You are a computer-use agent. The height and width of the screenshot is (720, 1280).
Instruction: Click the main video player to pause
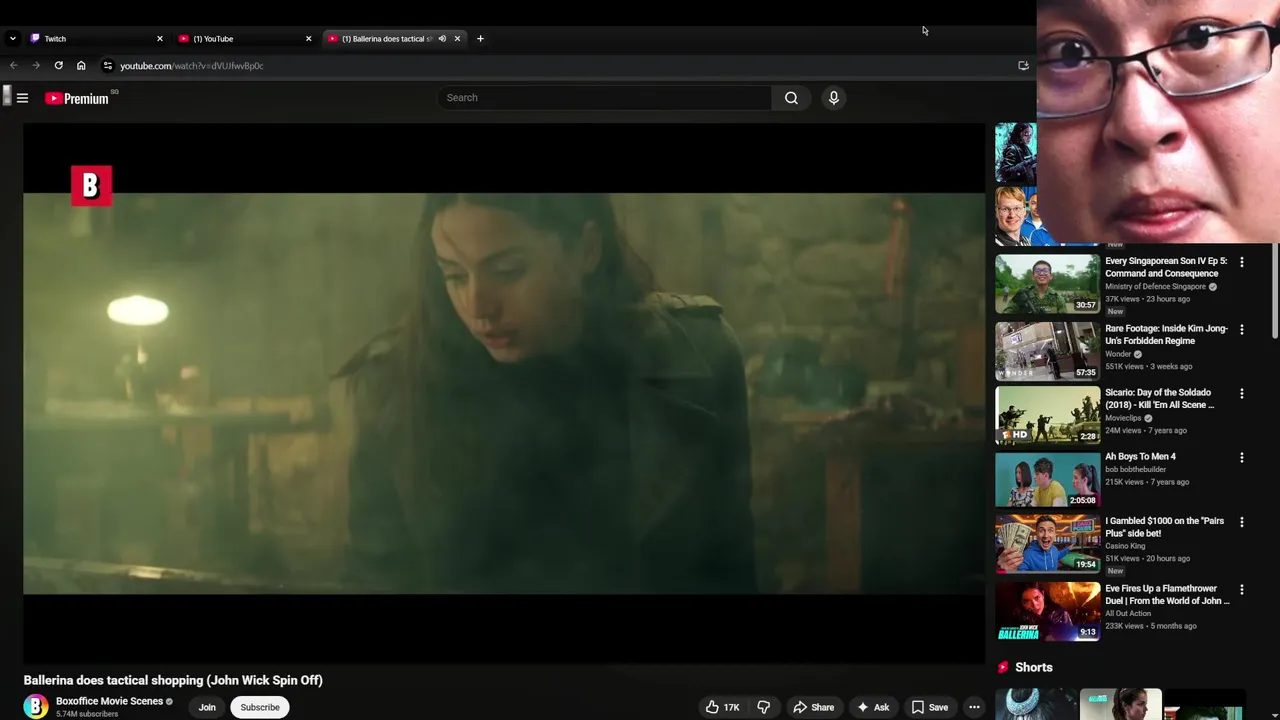pyautogui.click(x=504, y=393)
